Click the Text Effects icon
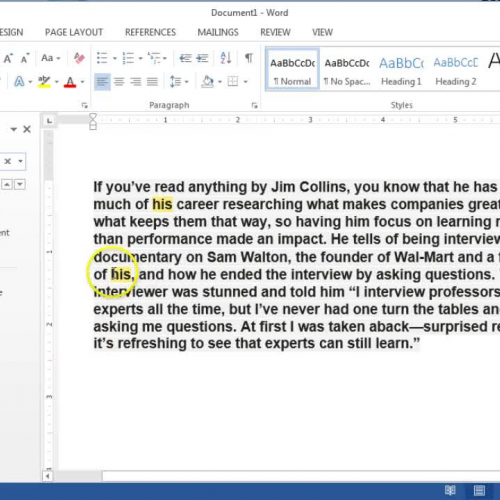The width and height of the screenshot is (500, 500). click(20, 82)
